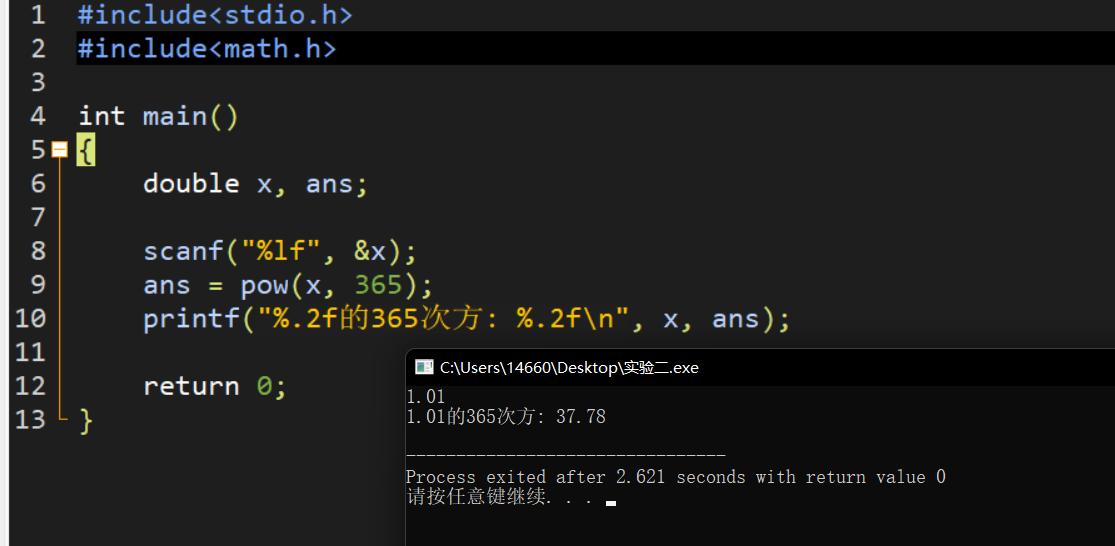The height and width of the screenshot is (546, 1115).
Task: Click the Process exited message in console
Action: [x=675, y=477]
